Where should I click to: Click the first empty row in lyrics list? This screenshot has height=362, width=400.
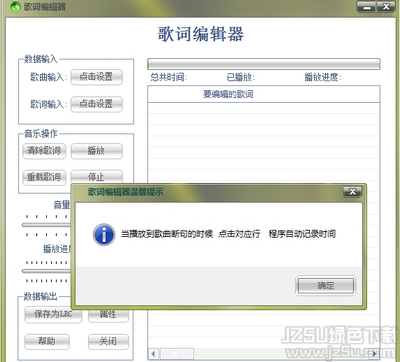coord(263,108)
